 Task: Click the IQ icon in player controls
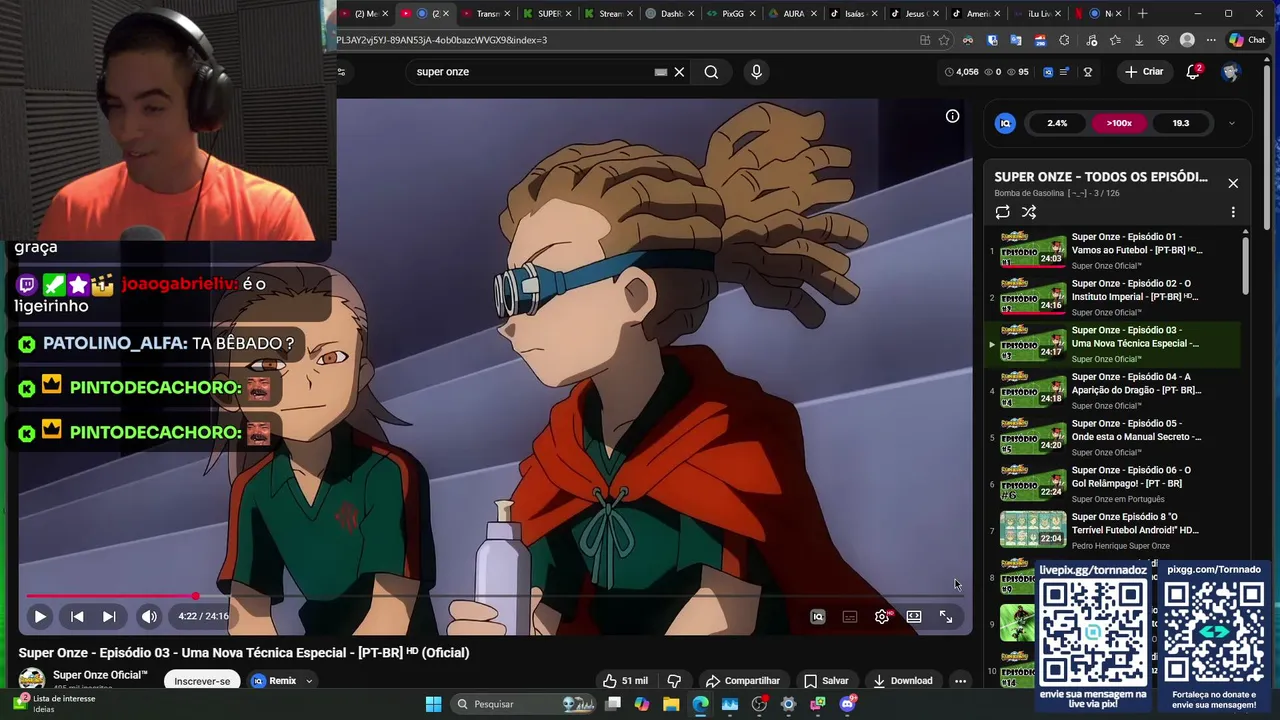(818, 617)
